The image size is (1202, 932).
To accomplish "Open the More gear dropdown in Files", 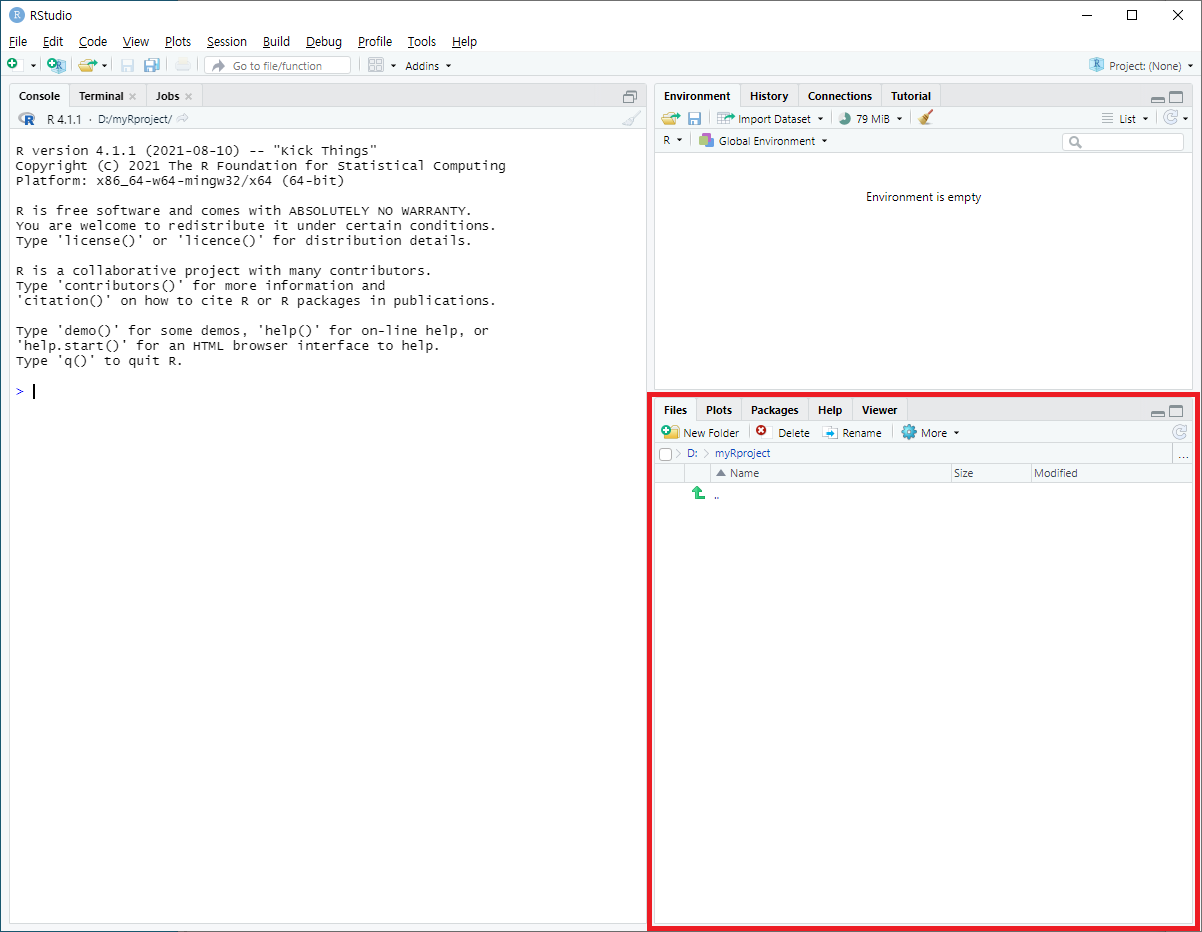I will [930, 432].
